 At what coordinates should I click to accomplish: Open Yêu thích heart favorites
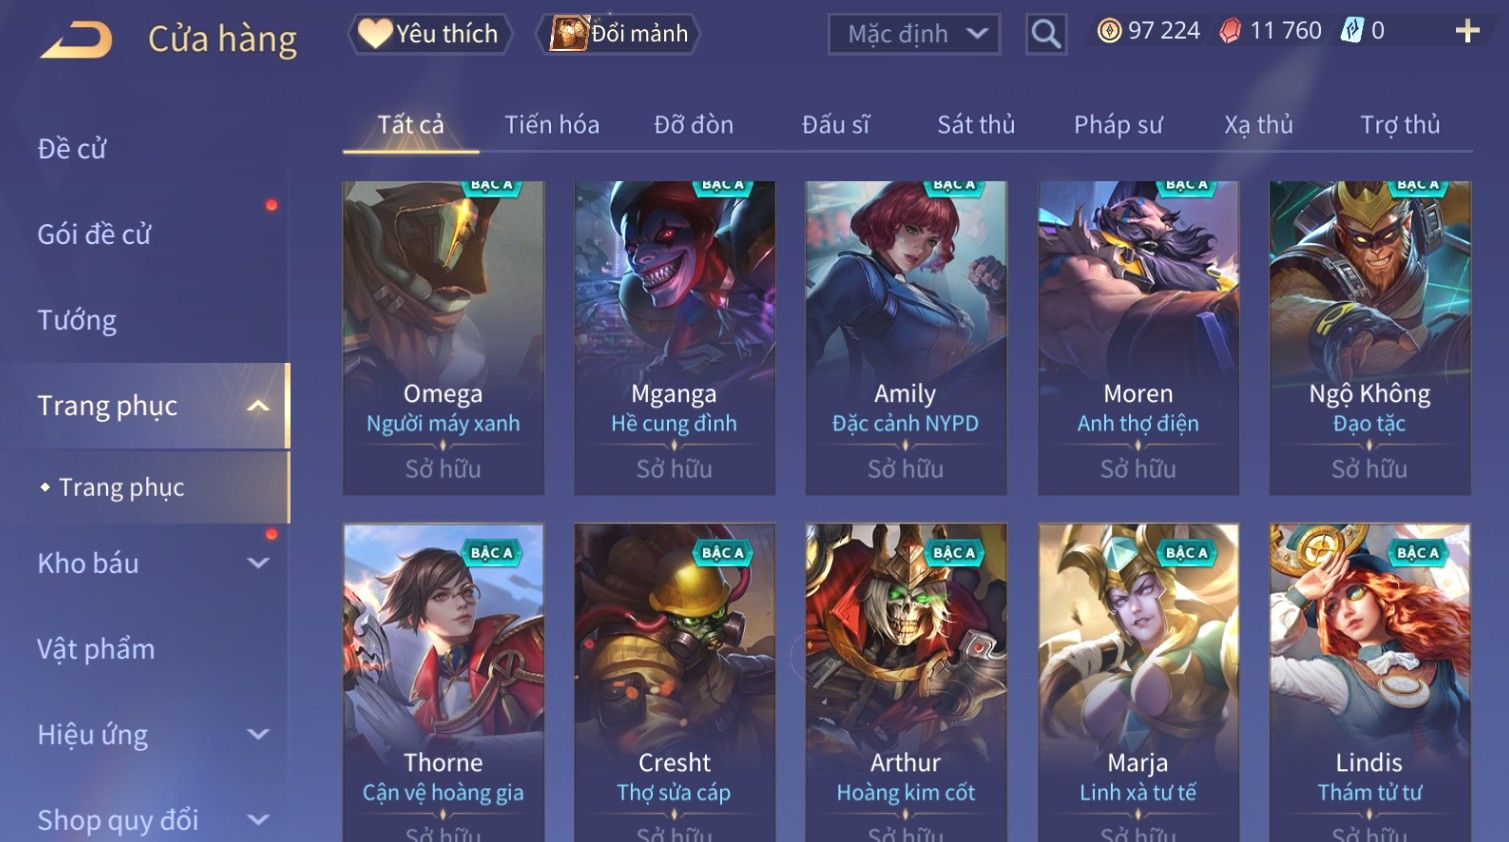click(x=430, y=34)
